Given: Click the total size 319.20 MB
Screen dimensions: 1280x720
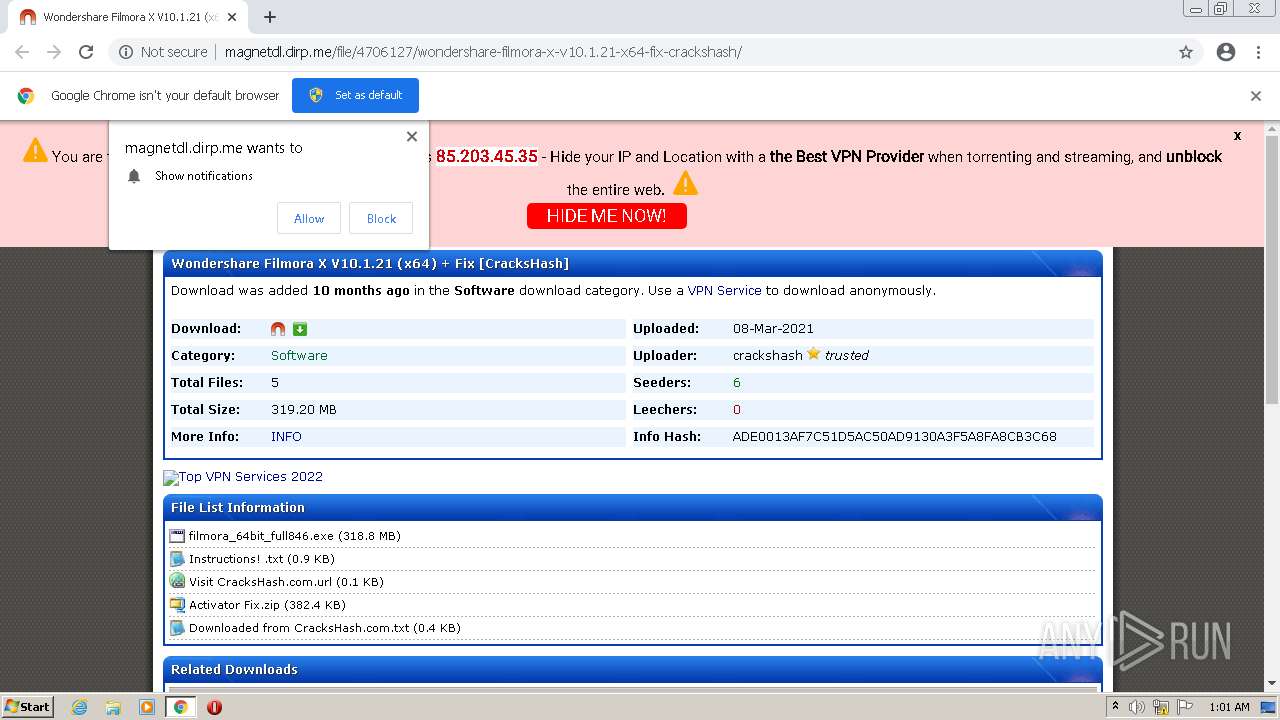Looking at the screenshot, I should [x=304, y=409].
